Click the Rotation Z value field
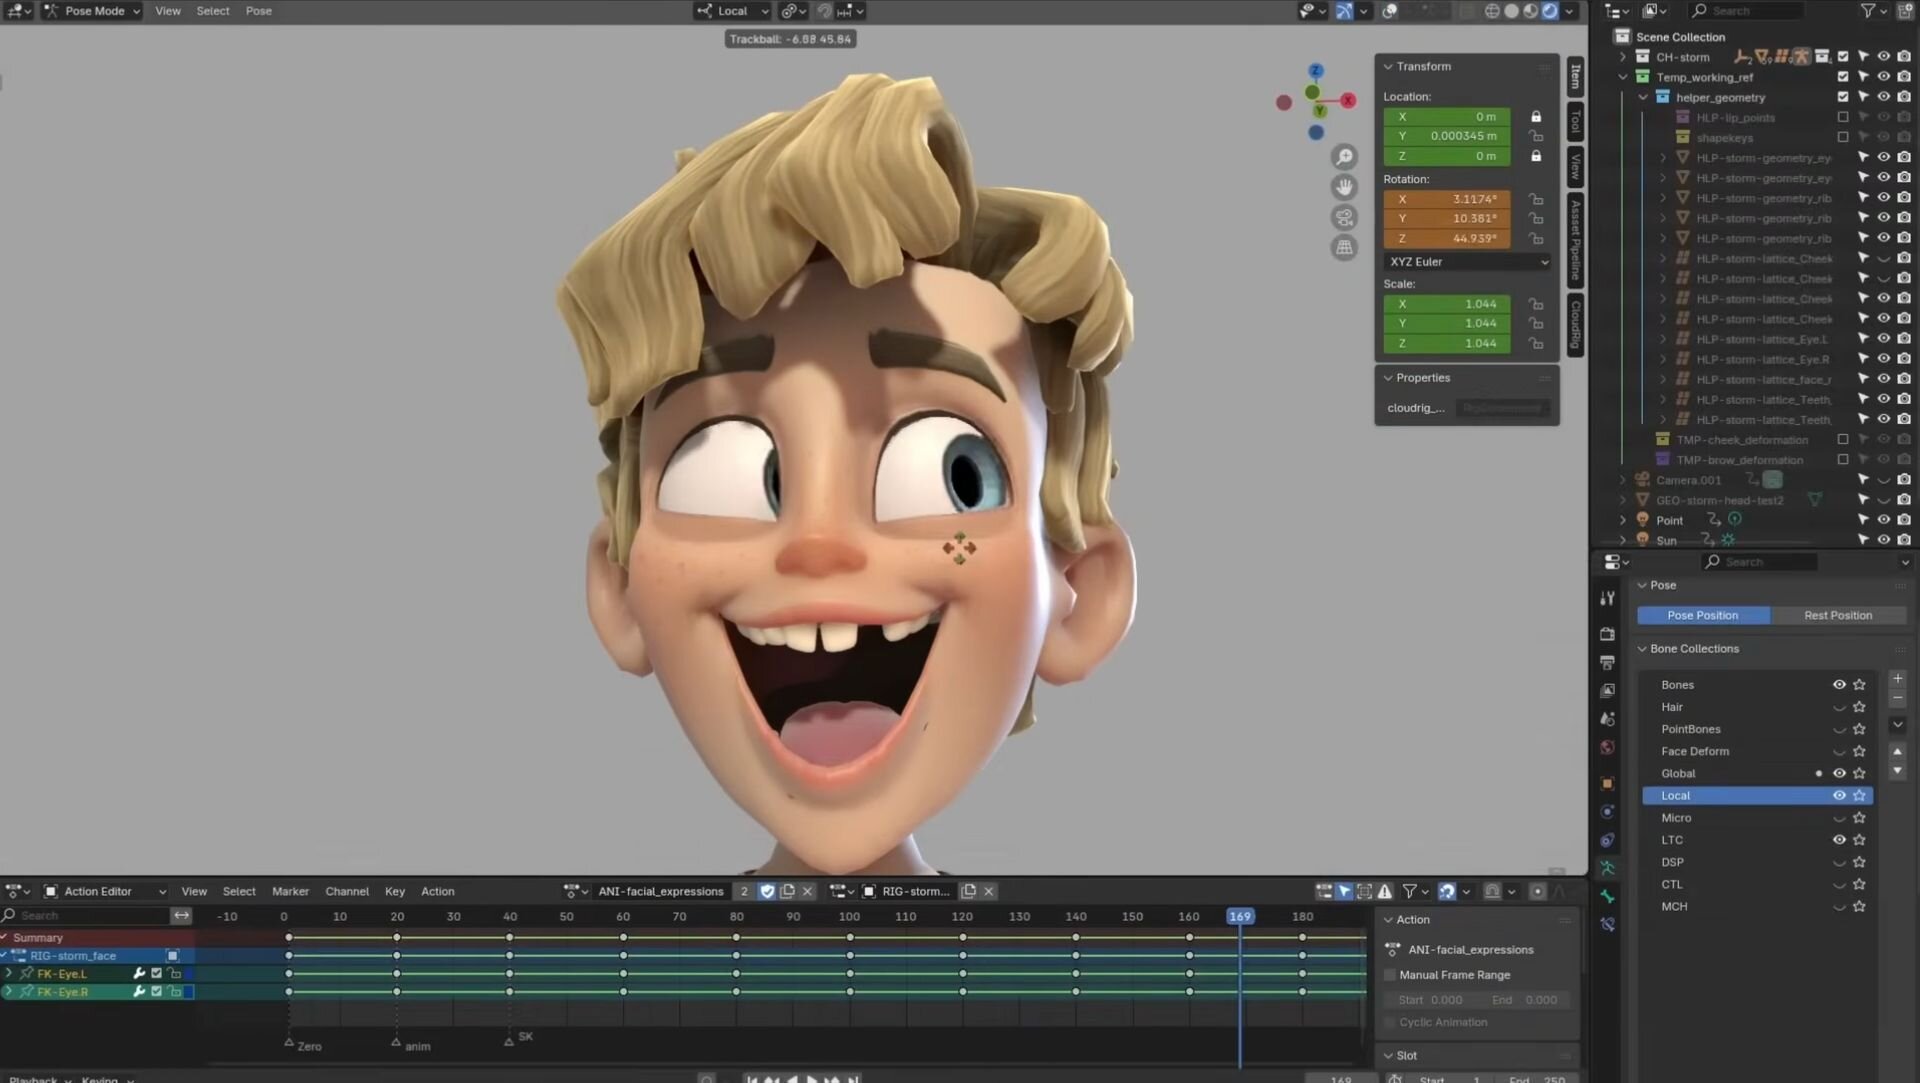Image resolution: width=1920 pixels, height=1083 pixels. (x=1447, y=239)
